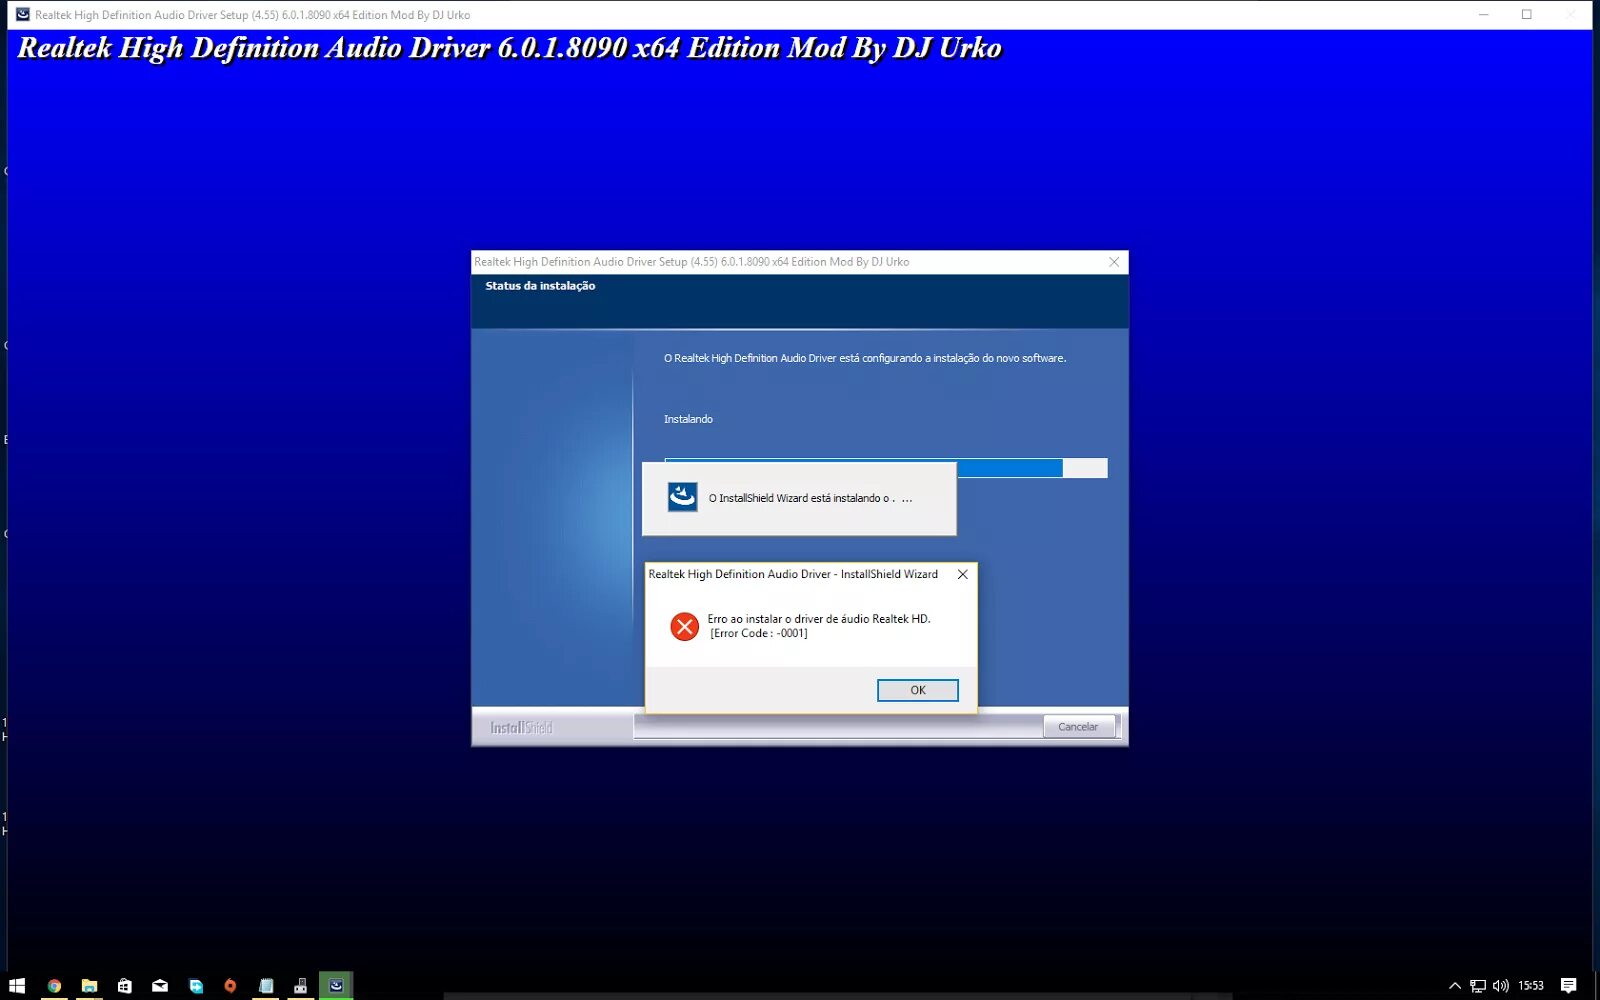Click the red error icon
This screenshot has height=1000, width=1600.
(684, 626)
